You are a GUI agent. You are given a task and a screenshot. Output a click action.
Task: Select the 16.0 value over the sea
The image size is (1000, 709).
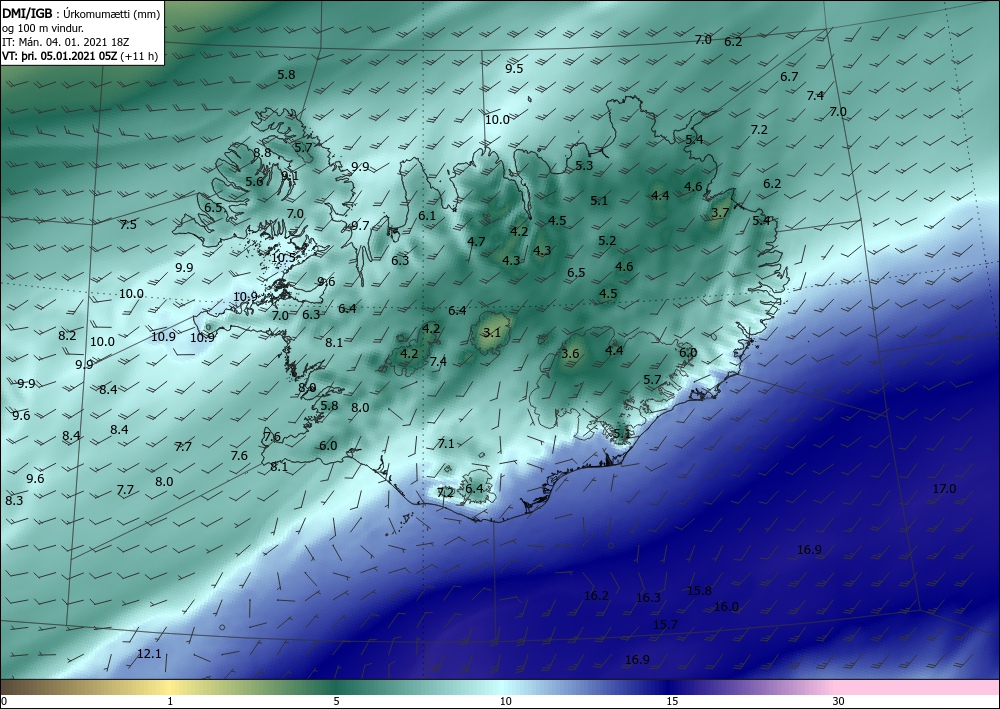[726, 606]
